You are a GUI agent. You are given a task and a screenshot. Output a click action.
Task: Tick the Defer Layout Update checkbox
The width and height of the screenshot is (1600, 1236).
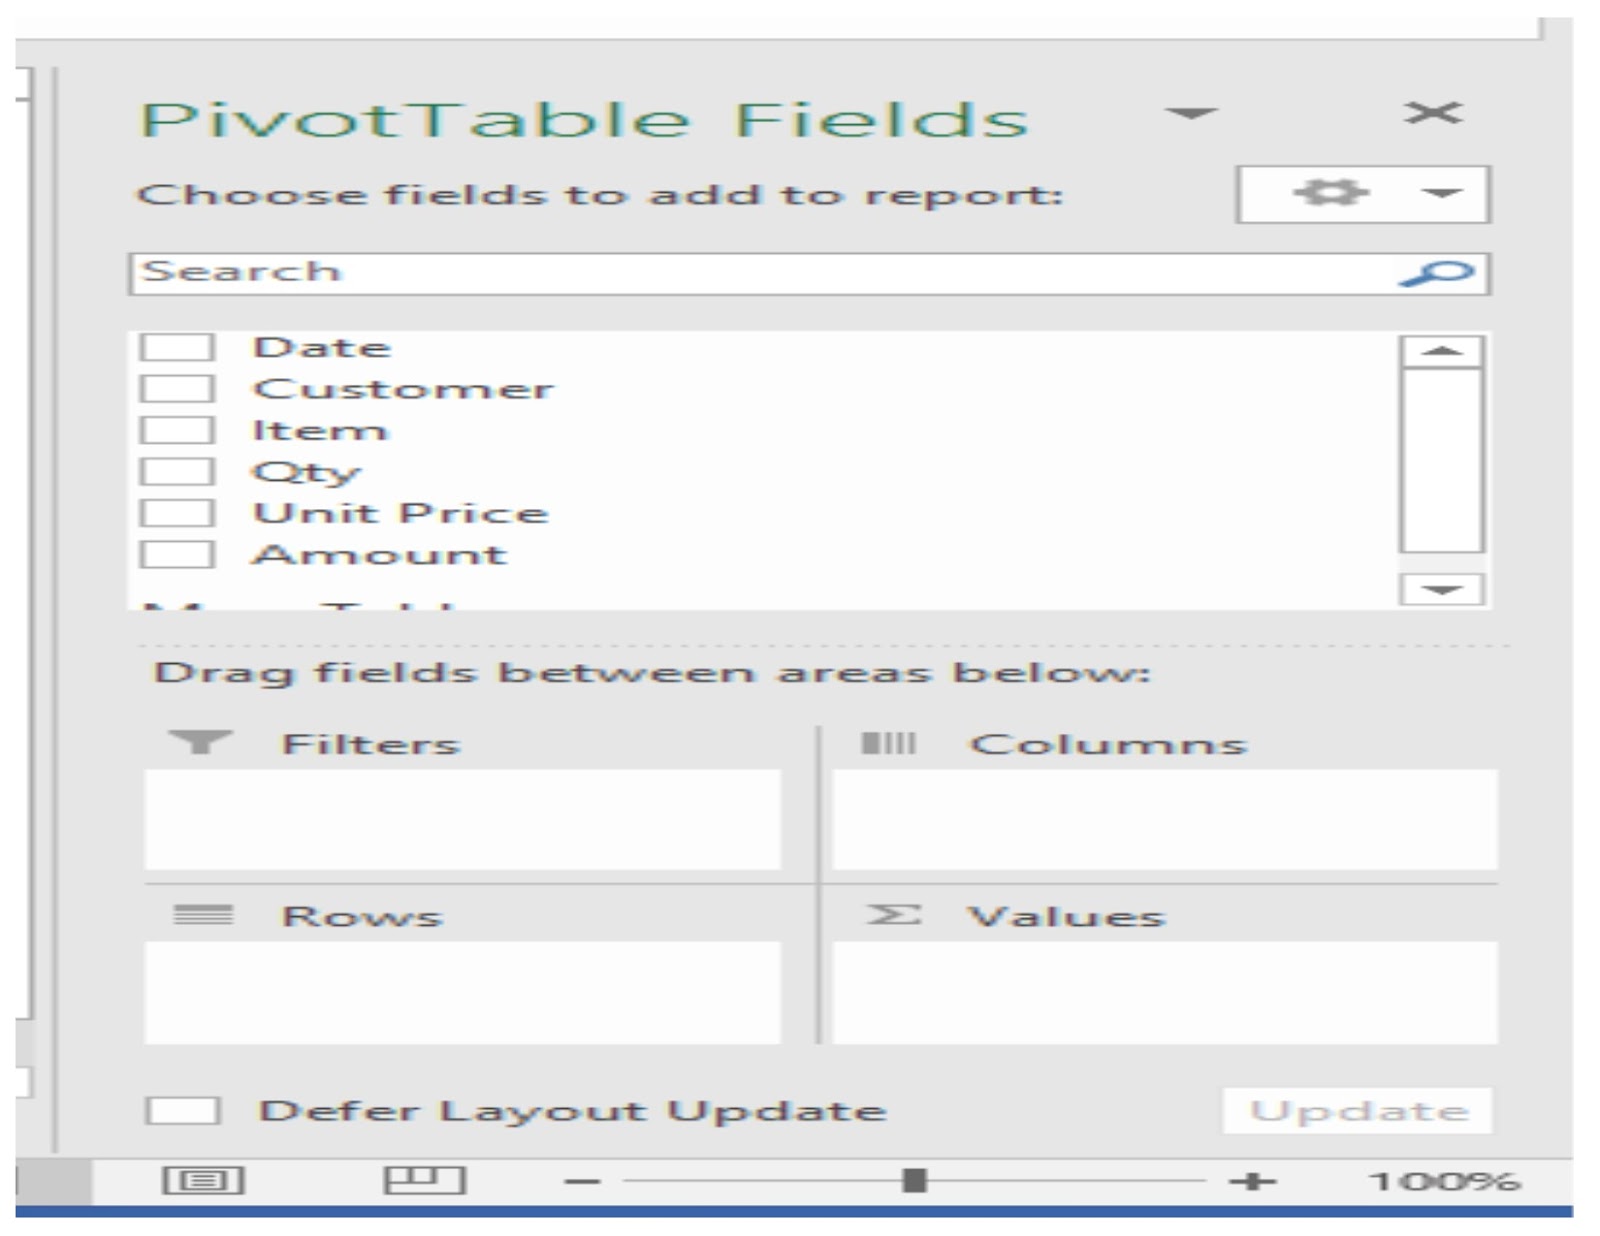tap(184, 1109)
